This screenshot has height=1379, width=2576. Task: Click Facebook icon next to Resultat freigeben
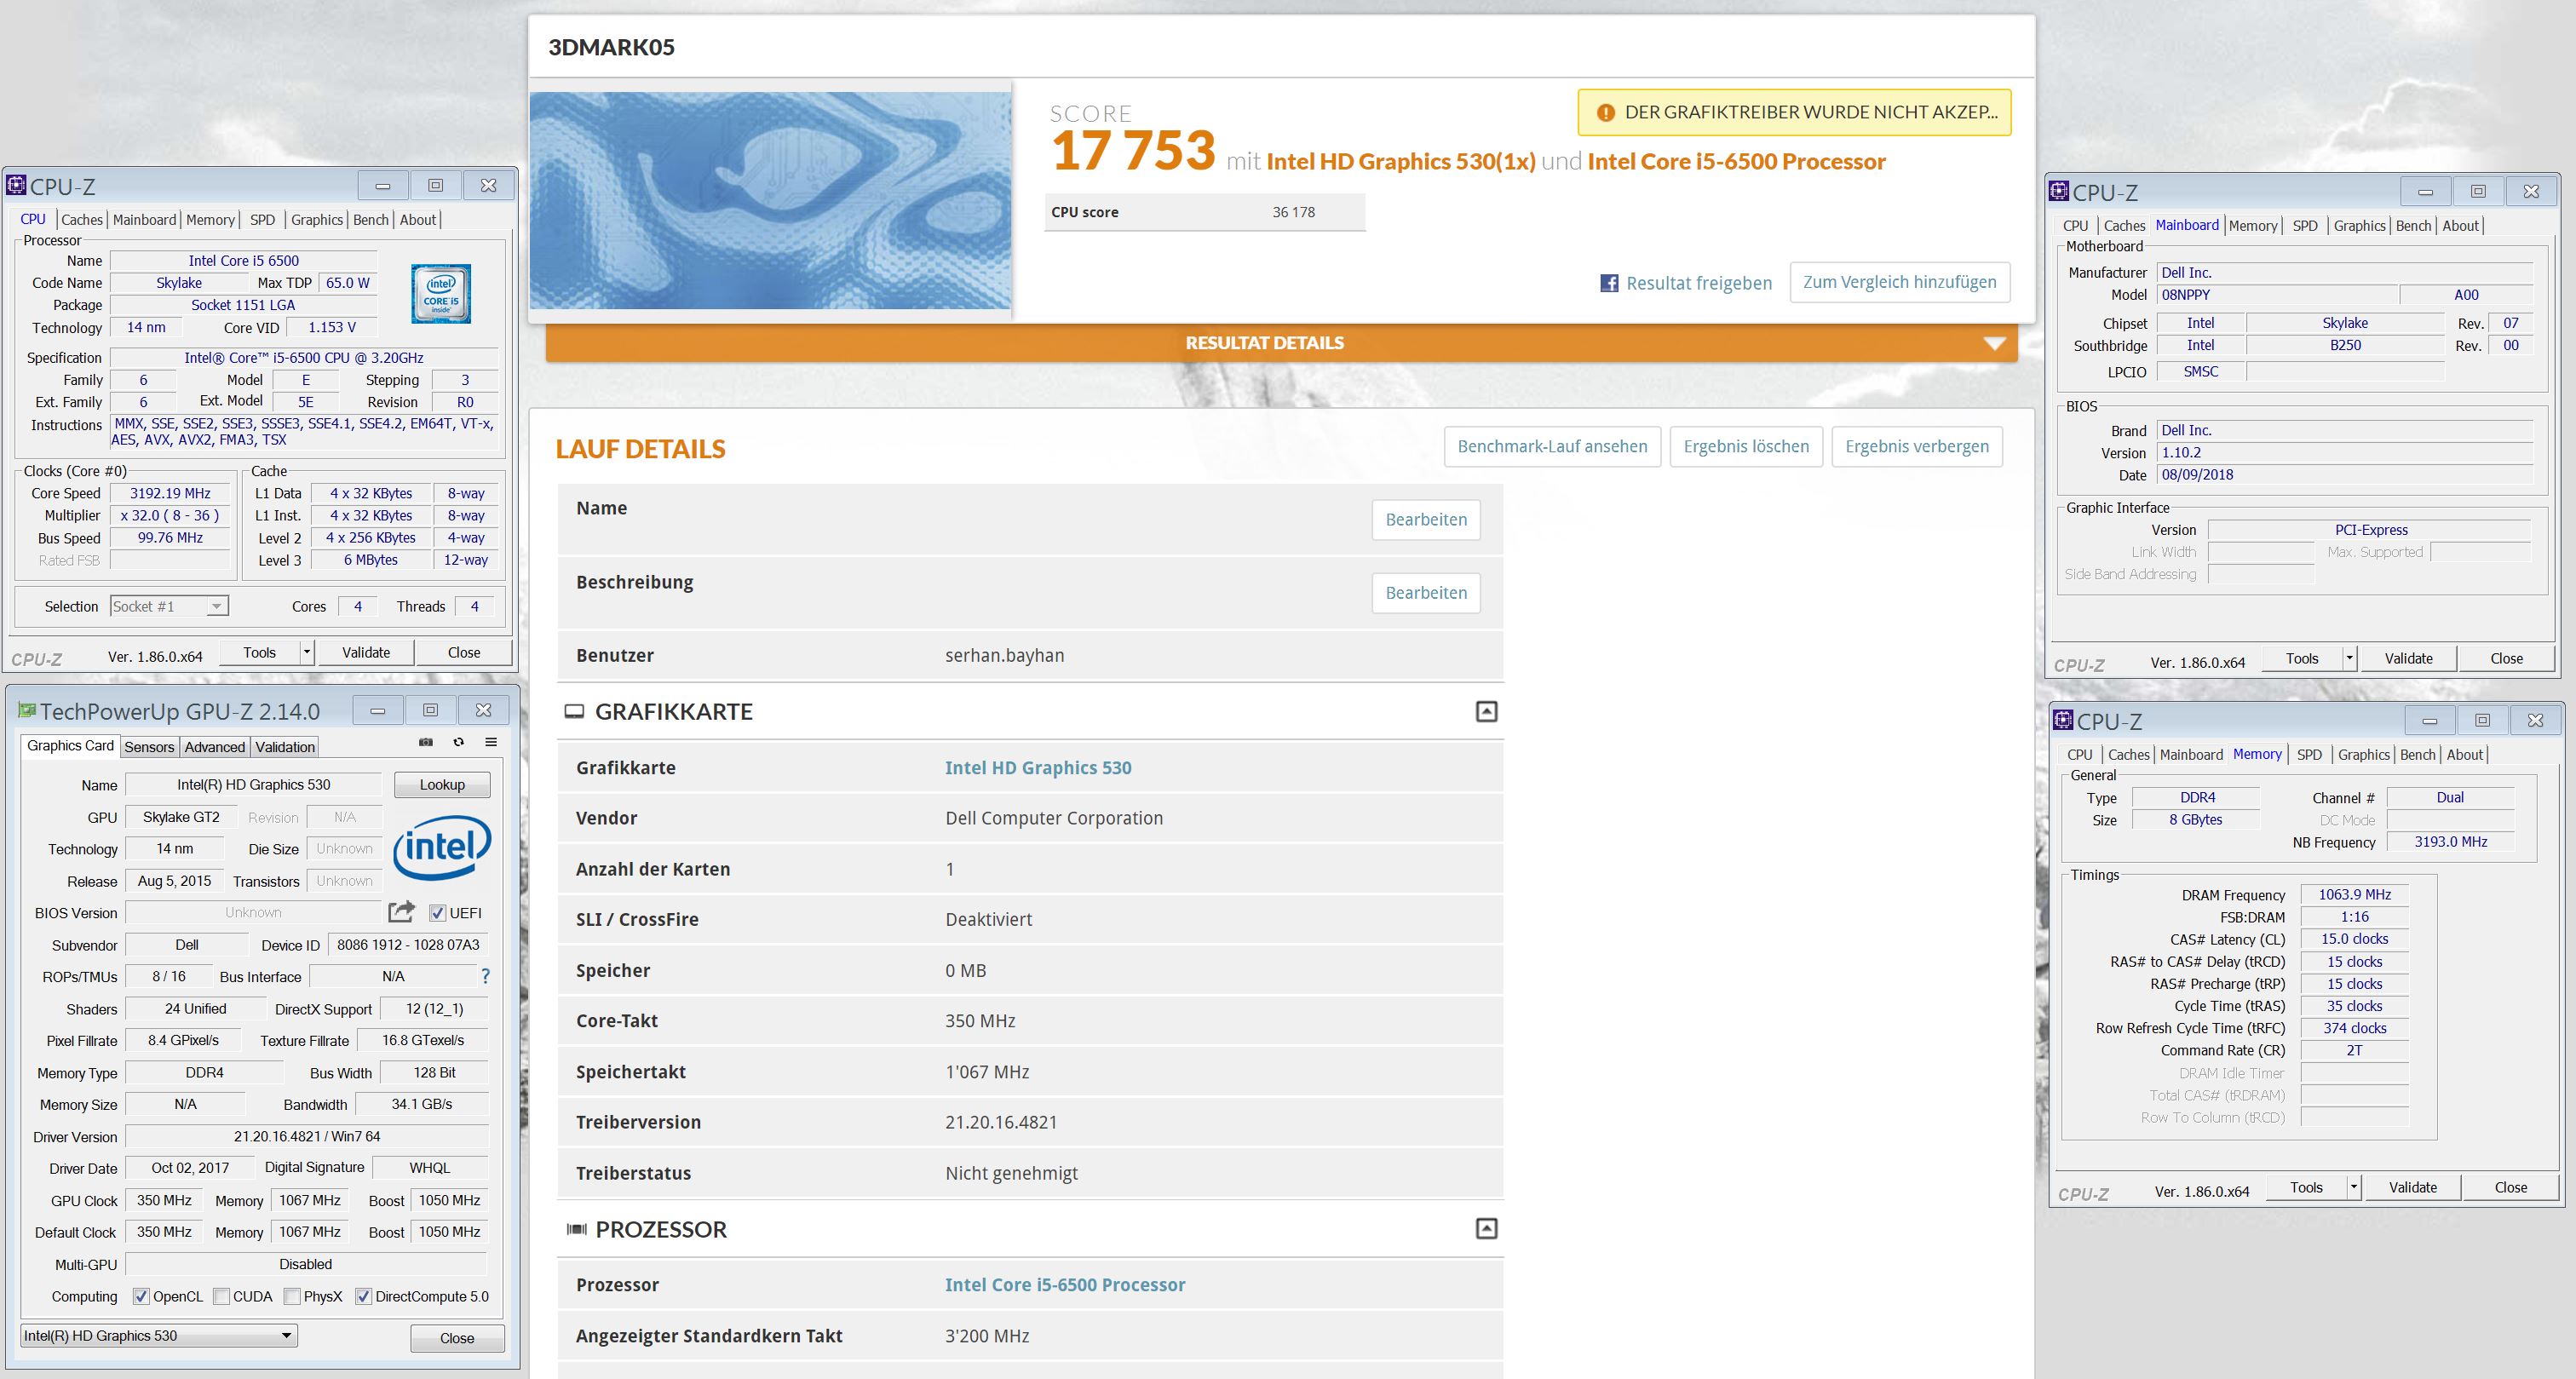pyautogui.click(x=1609, y=283)
